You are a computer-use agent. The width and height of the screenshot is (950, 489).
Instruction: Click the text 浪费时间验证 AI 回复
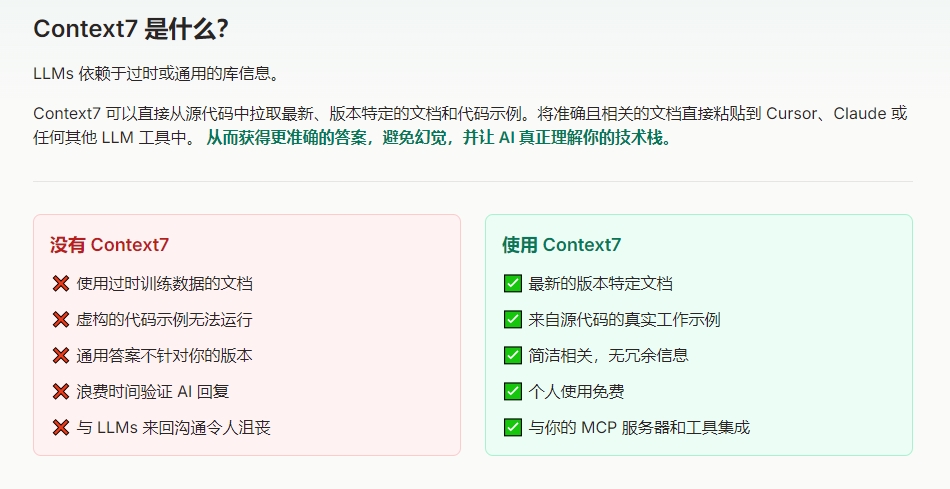coord(153,391)
